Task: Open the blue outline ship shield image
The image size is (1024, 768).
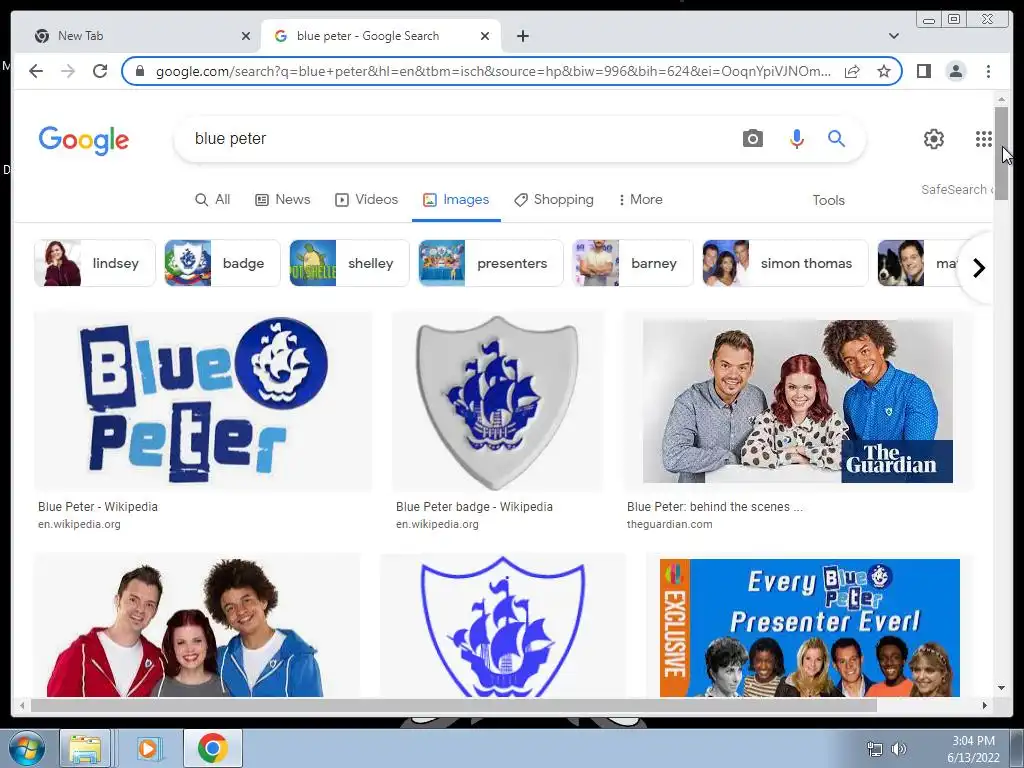Action: [x=503, y=625]
